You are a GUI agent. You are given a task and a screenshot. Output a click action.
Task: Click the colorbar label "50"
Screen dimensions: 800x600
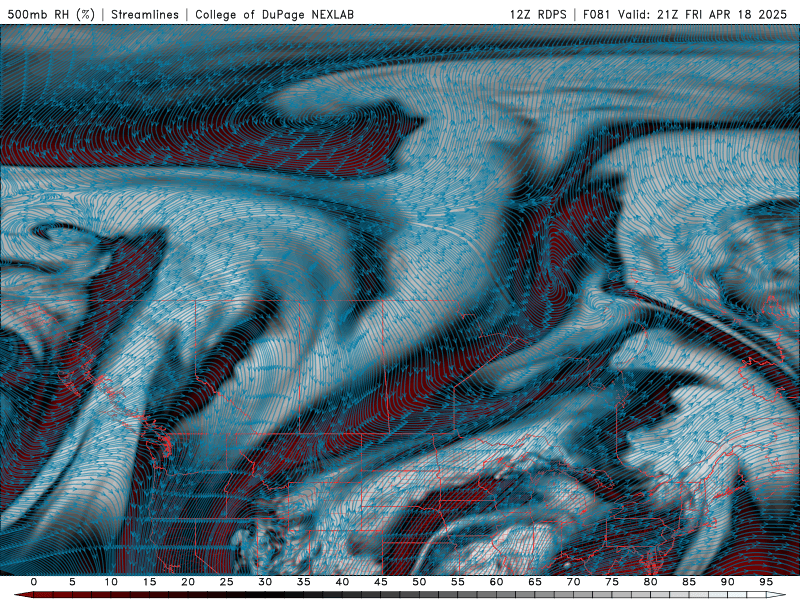[419, 582]
